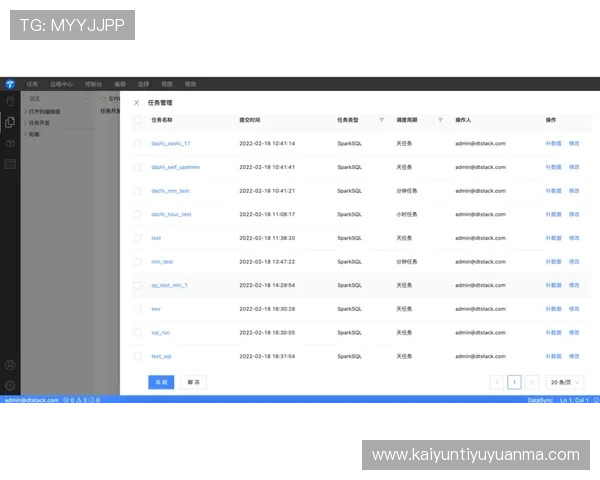Screen dimensions: 600x480
Task: Go to the next page arrow
Action: coord(530,382)
